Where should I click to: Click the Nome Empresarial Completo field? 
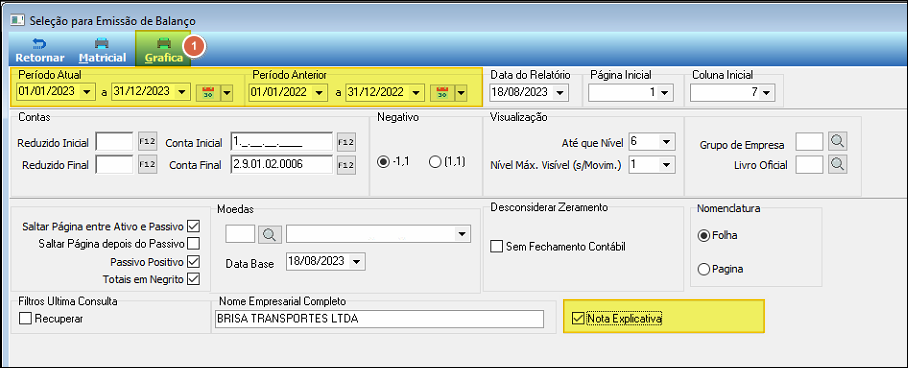[379, 319]
